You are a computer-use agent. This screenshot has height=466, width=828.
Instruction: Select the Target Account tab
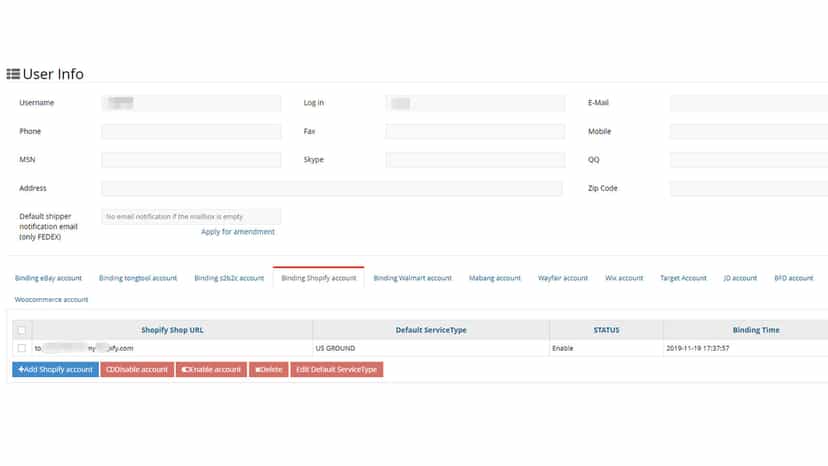coord(683,278)
